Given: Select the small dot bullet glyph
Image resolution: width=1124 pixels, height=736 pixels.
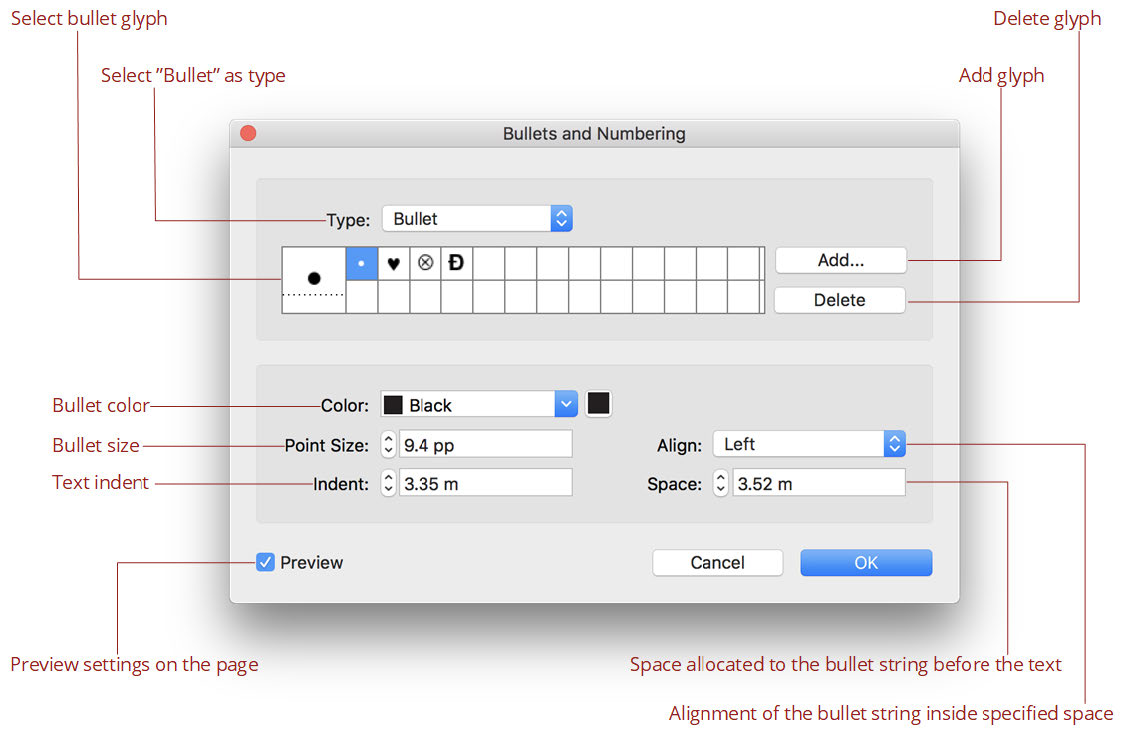Looking at the screenshot, I should click(361, 264).
